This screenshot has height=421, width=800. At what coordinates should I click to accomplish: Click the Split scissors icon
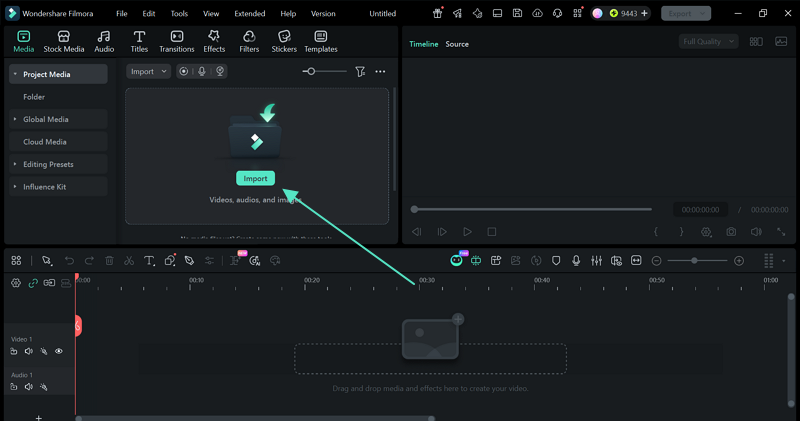coord(129,261)
